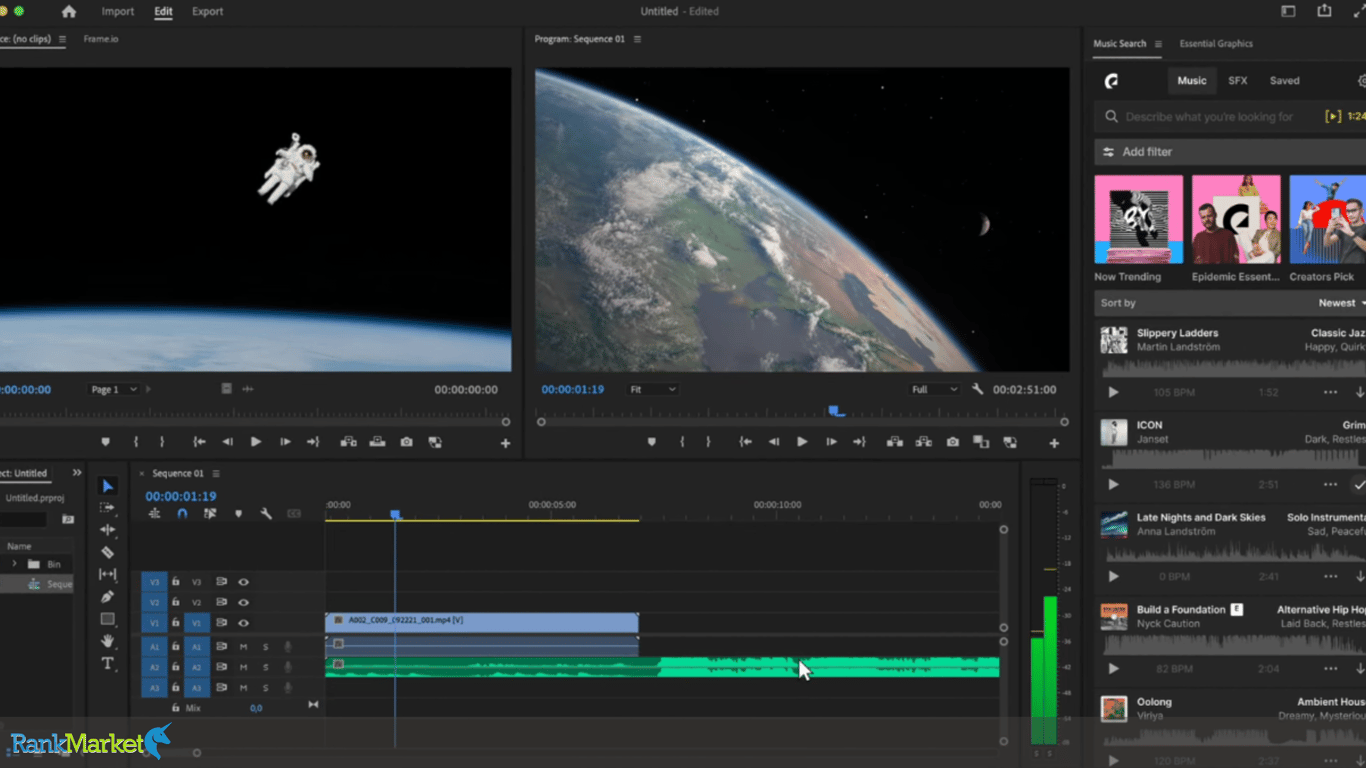Click the music search description field
The image size is (1366, 768).
pyautogui.click(x=1208, y=117)
